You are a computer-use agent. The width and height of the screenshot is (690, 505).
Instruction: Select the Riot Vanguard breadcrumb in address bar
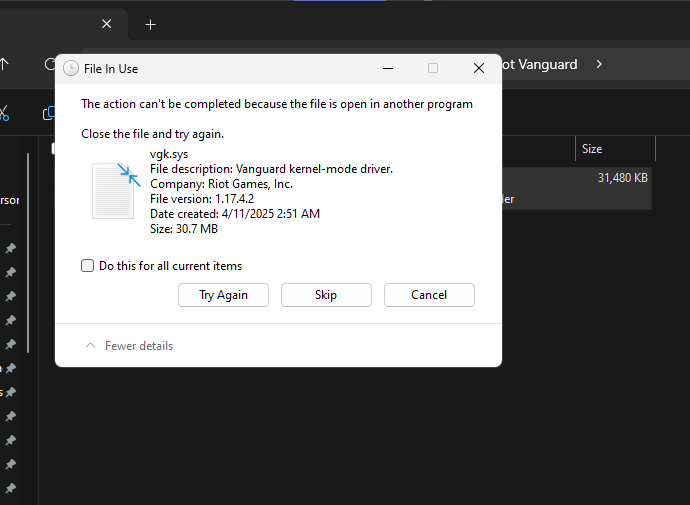[x=540, y=64]
